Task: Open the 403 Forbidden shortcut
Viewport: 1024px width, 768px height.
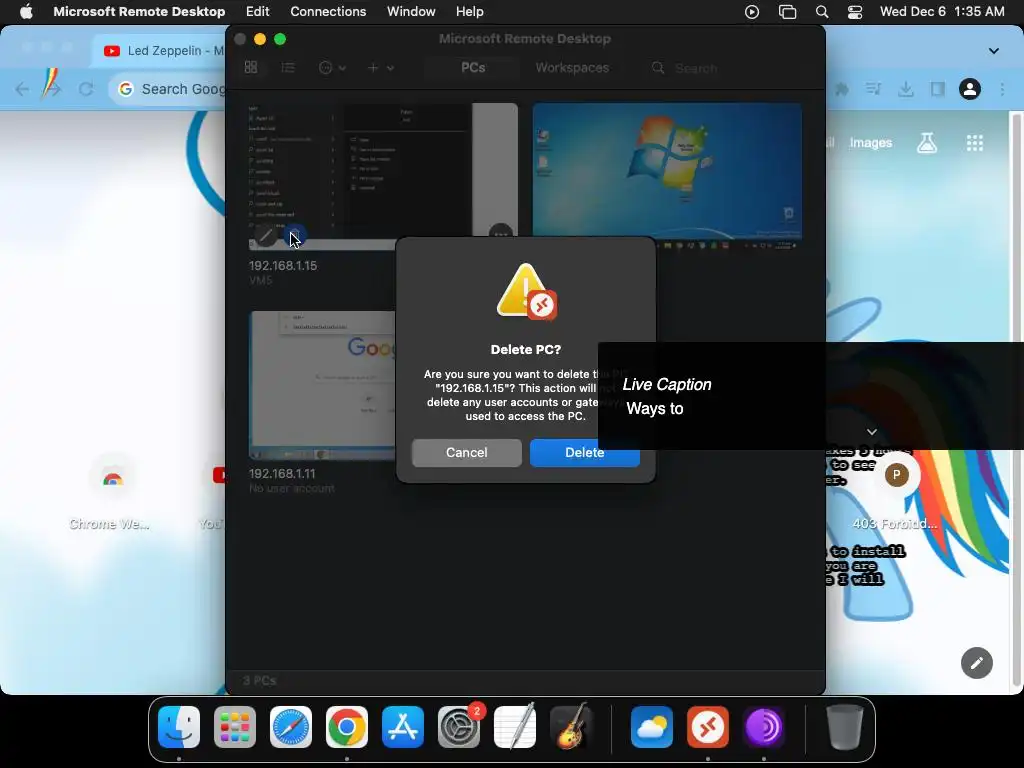Action: pyautogui.click(x=895, y=491)
